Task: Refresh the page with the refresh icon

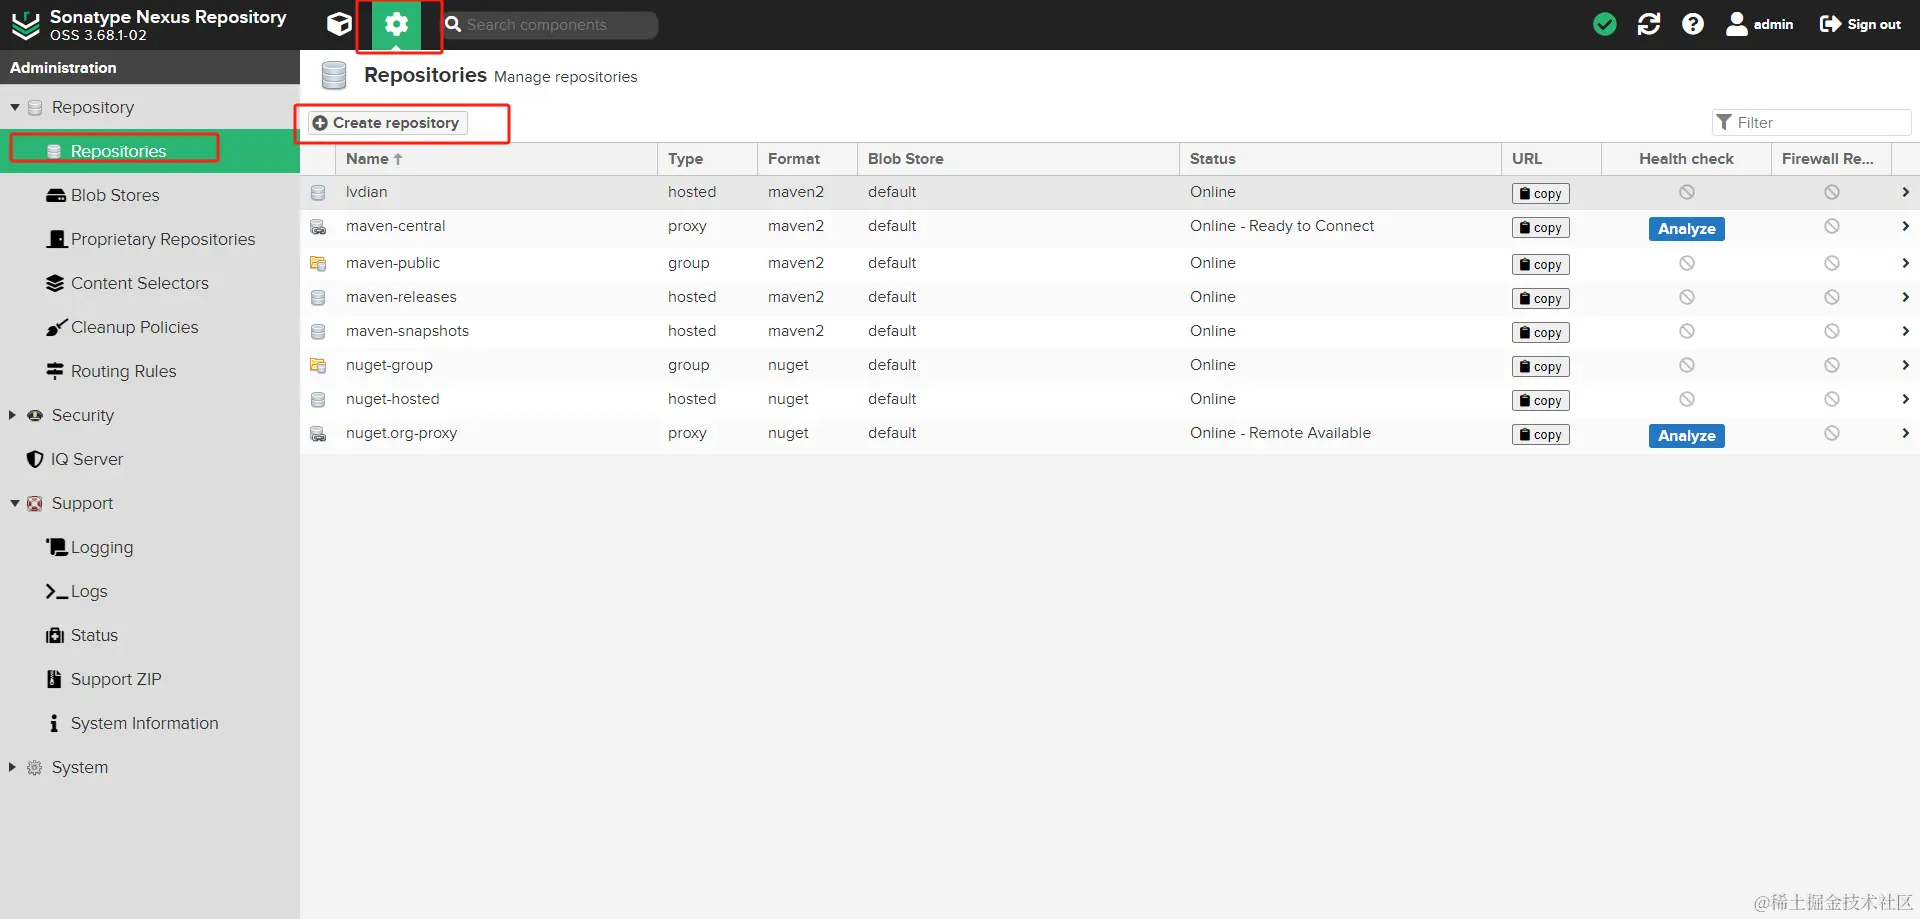Action: pos(1649,24)
